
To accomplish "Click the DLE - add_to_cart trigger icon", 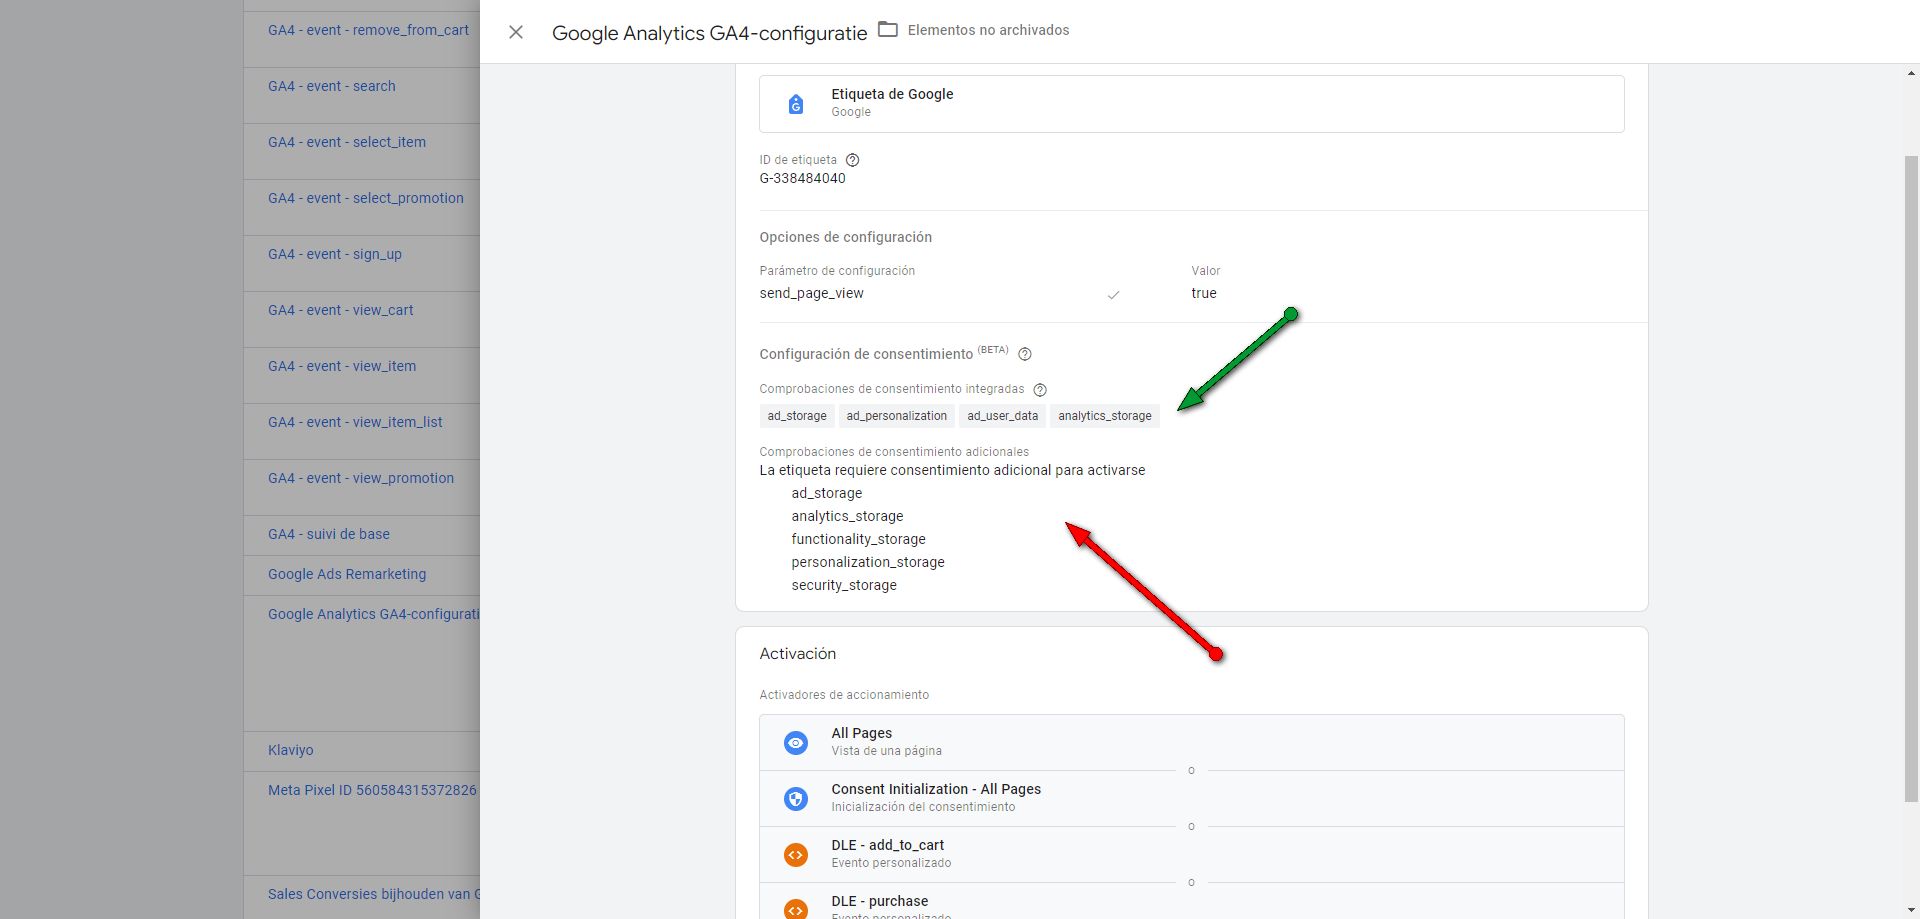I will tap(796, 854).
